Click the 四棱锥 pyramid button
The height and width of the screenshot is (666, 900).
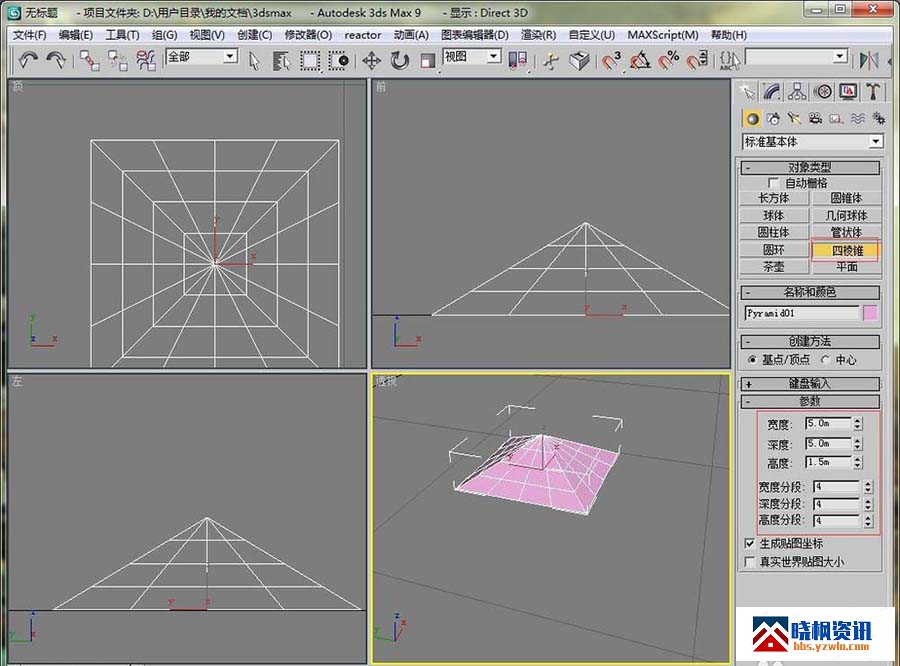tap(847, 250)
